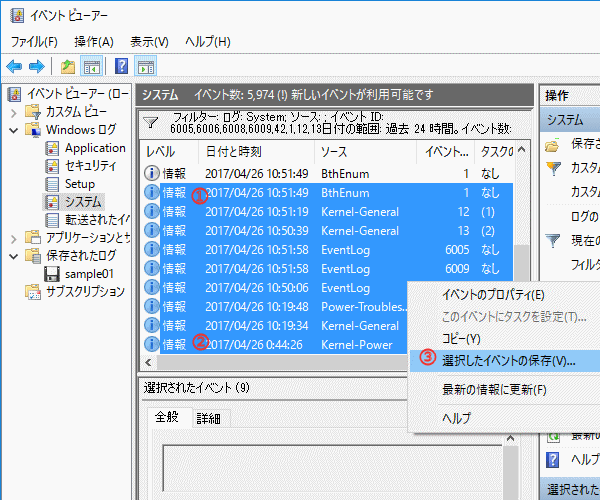Toggle the action pane toolbar icon
600x500 pixels.
point(146,67)
